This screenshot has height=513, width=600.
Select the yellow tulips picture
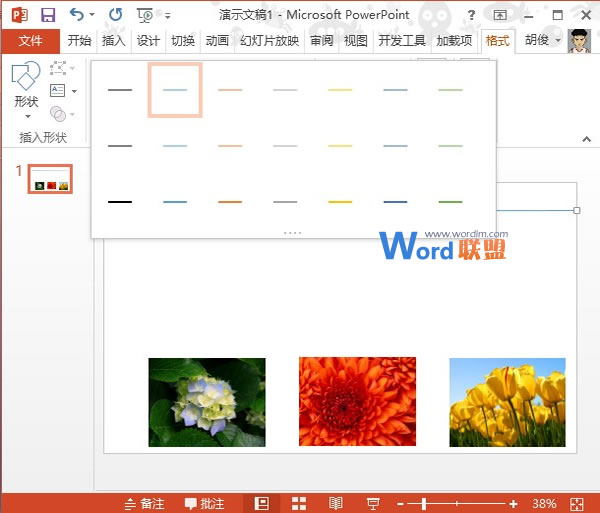pos(507,402)
